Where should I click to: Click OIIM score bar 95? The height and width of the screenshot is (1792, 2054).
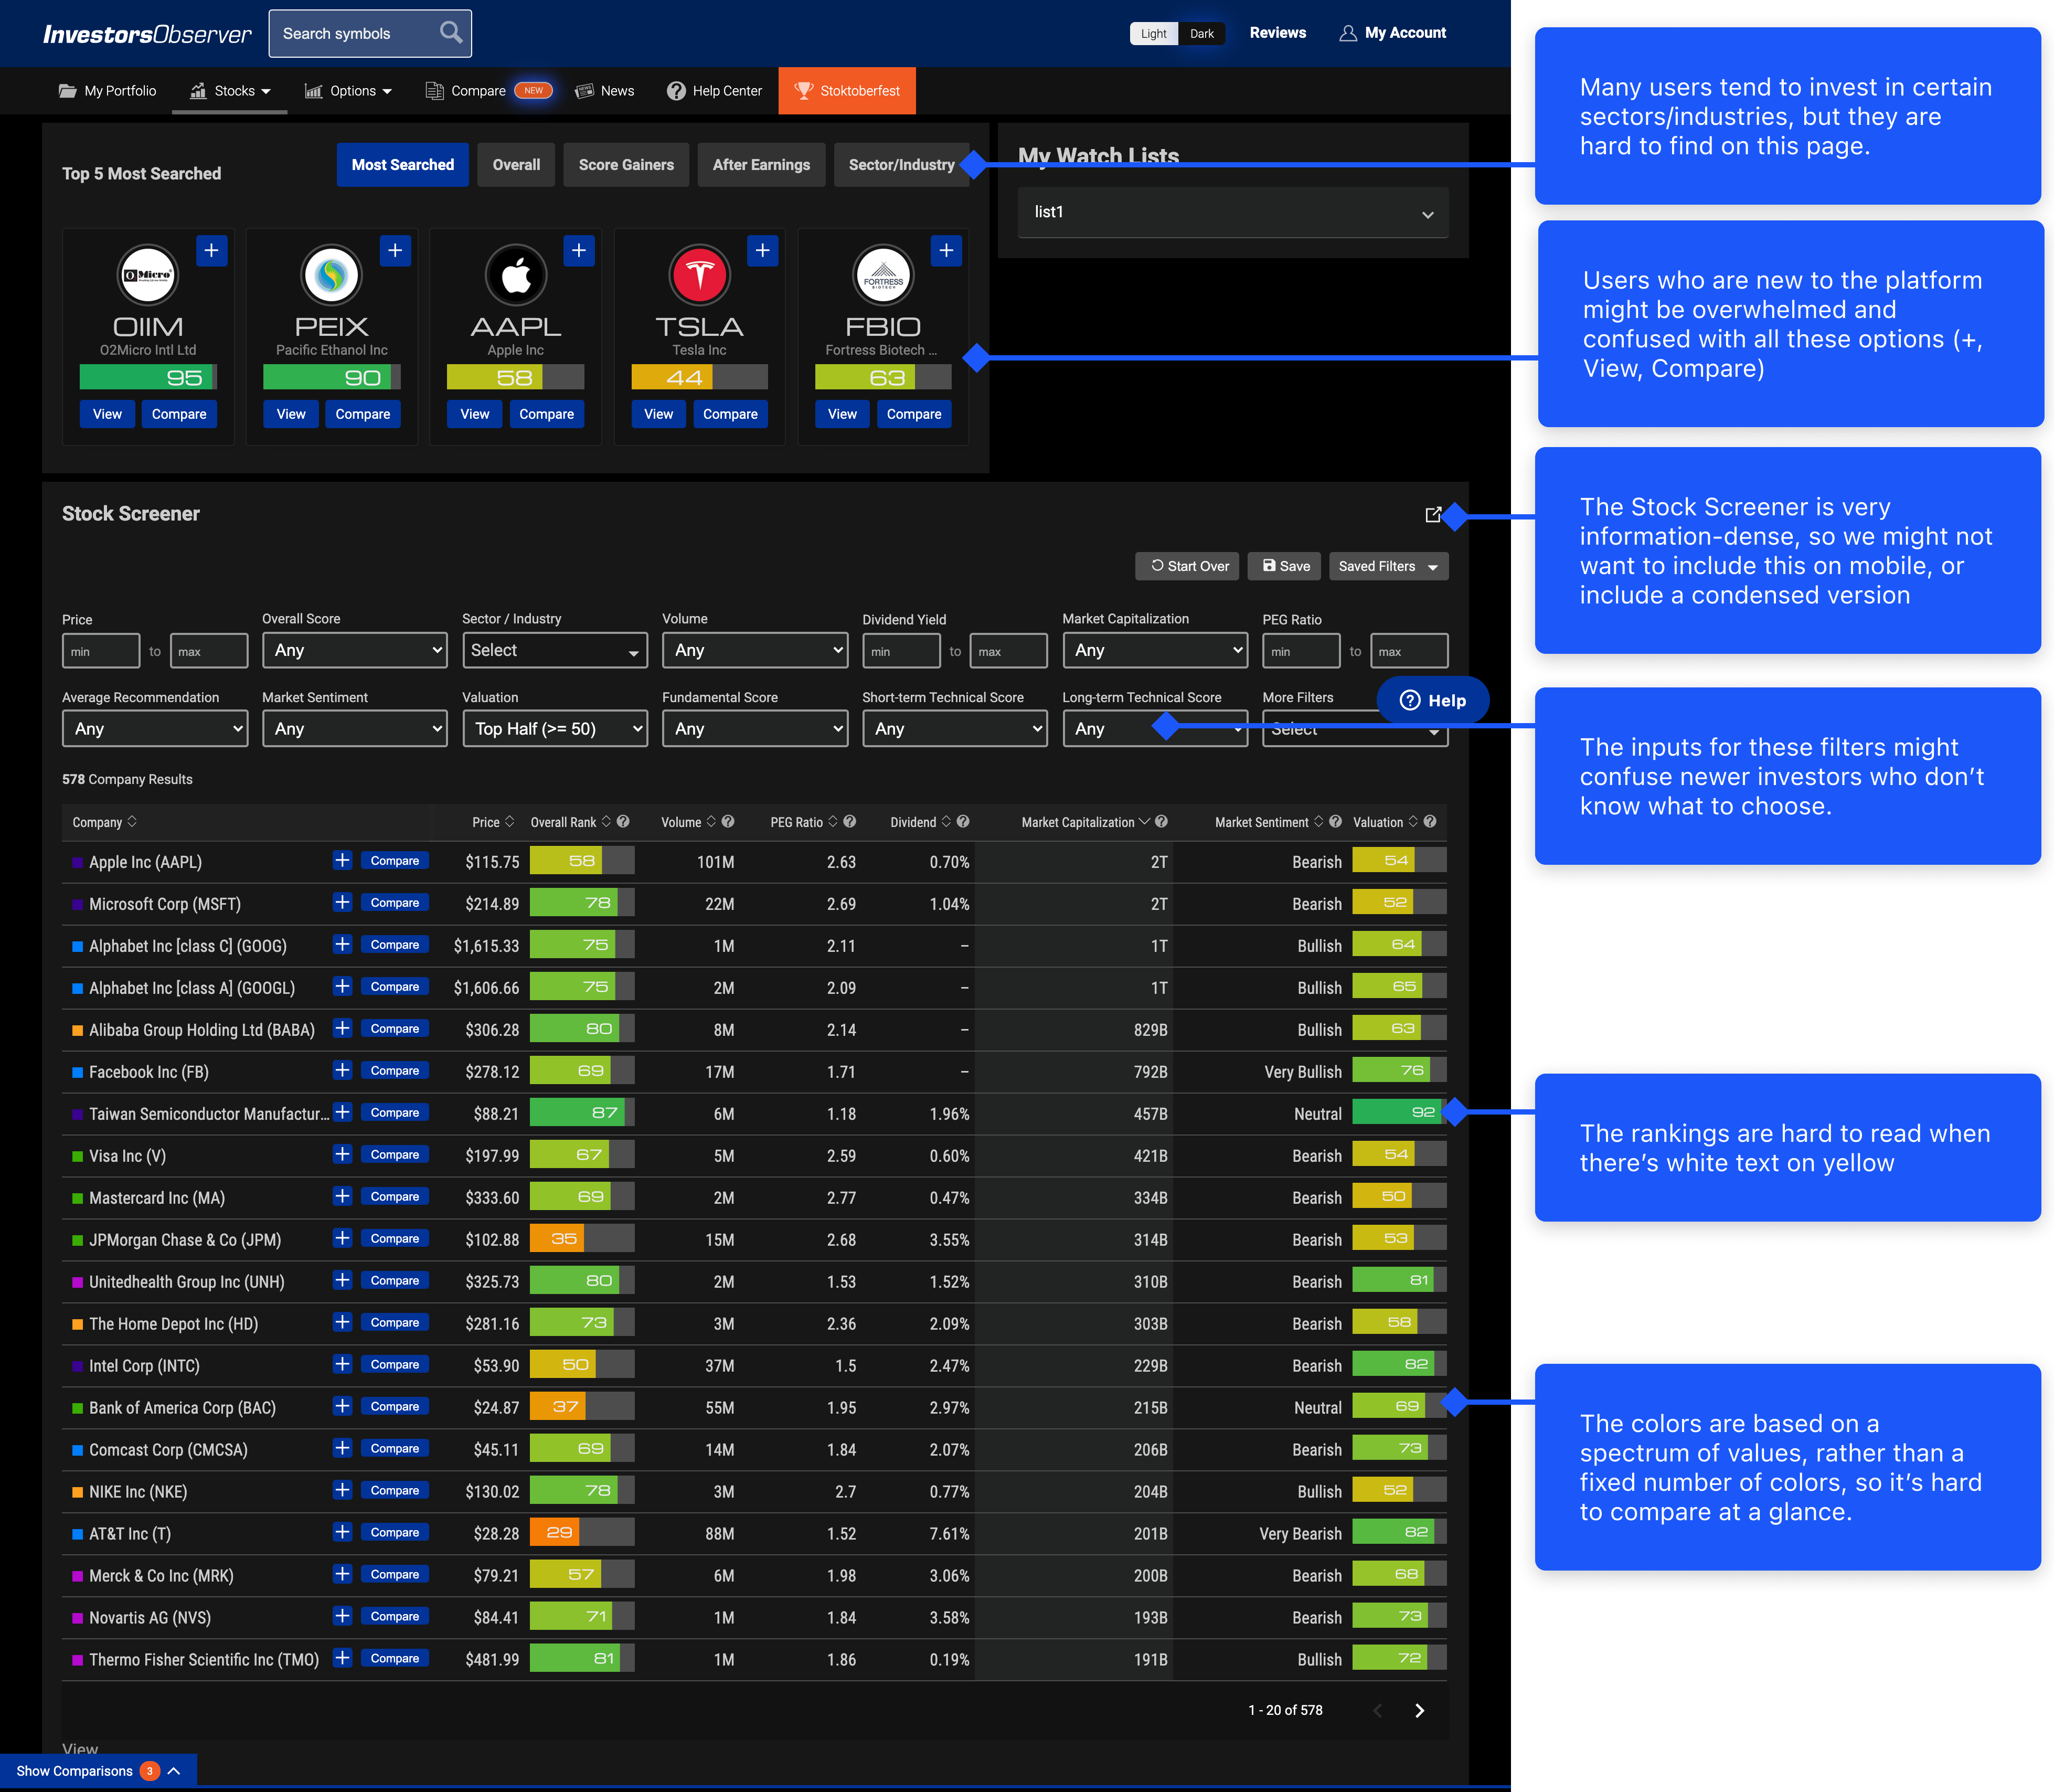pyautogui.click(x=148, y=377)
